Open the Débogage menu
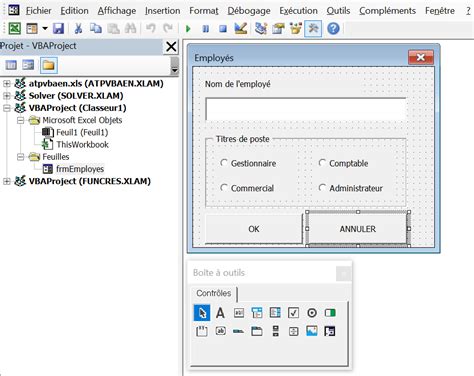Screen dimensions: 474x376 tap(249, 11)
